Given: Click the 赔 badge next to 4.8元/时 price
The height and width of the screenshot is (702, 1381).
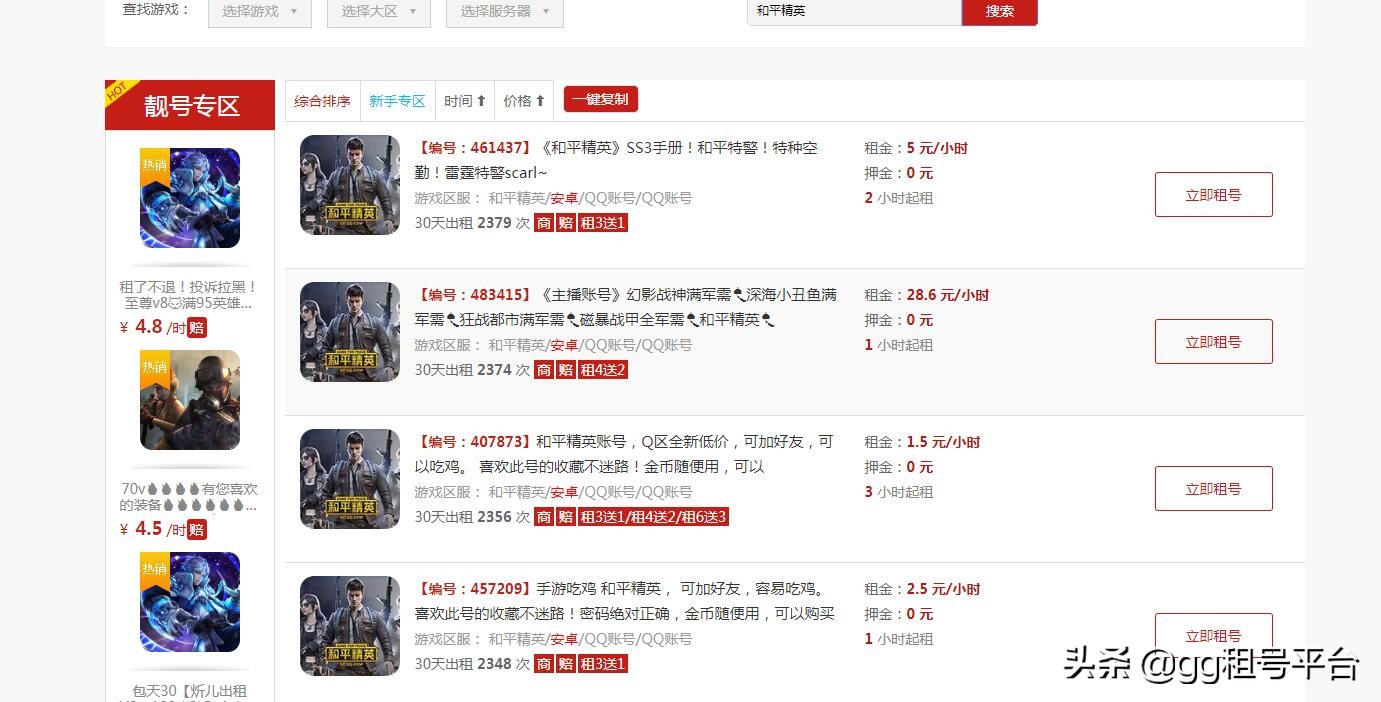Looking at the screenshot, I should click(x=196, y=327).
